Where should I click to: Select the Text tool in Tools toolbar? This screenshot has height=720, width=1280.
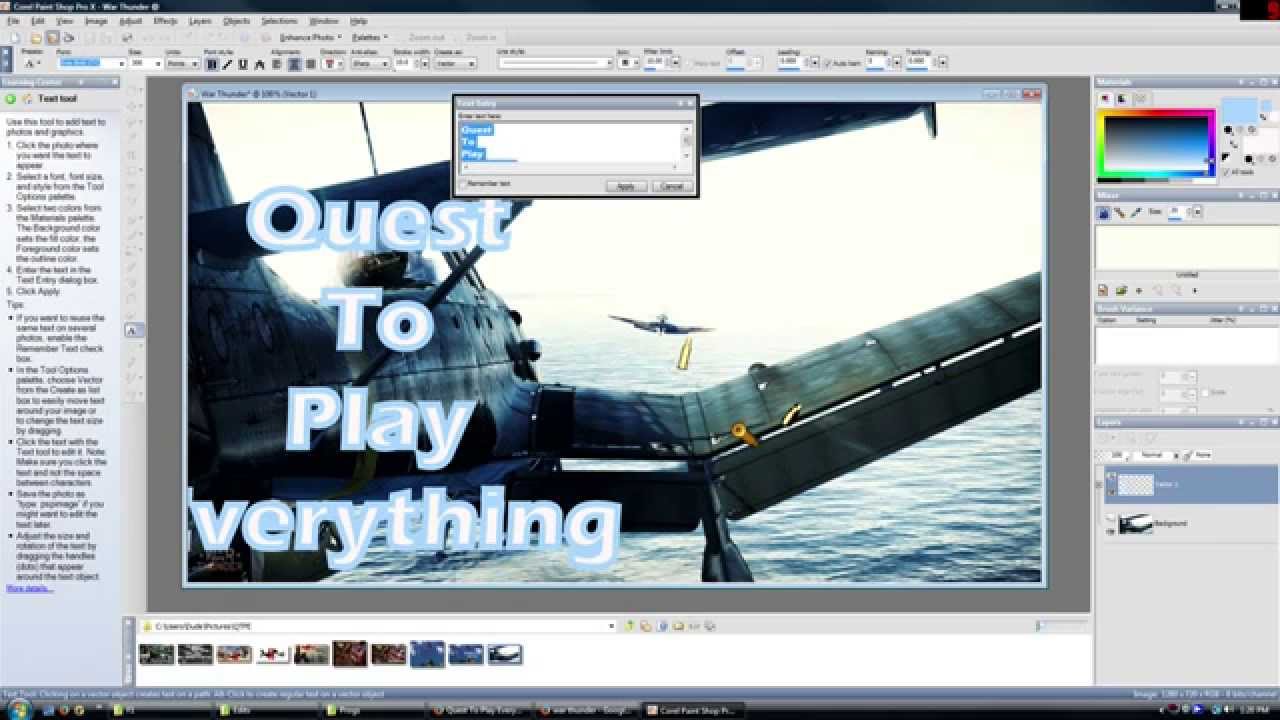(131, 330)
